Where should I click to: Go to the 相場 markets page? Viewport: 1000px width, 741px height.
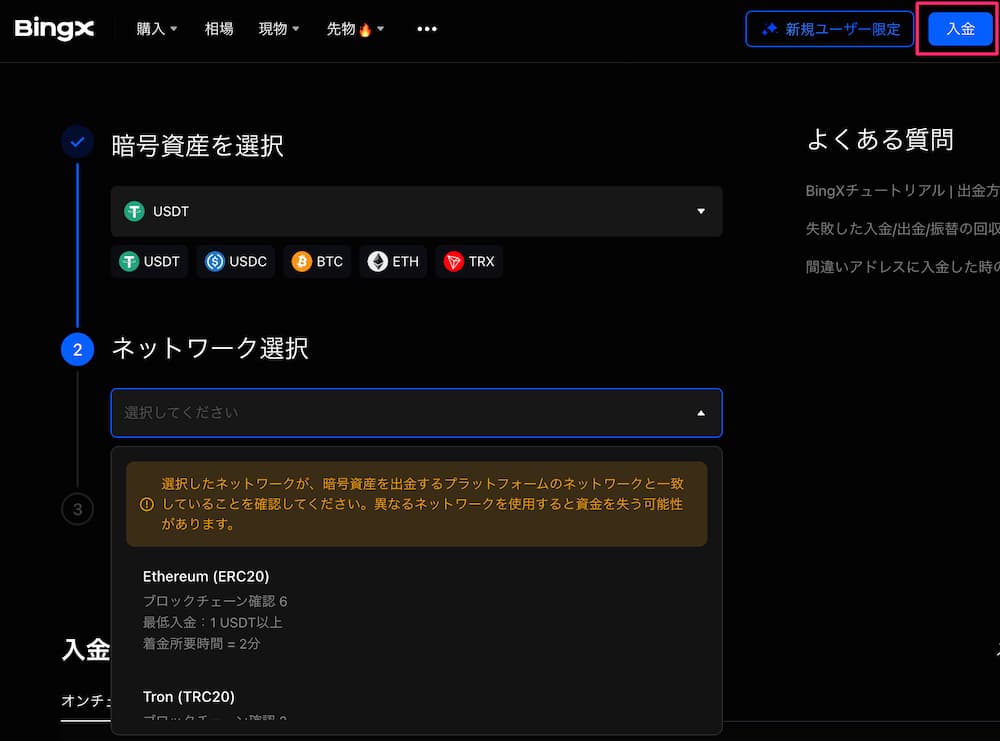pos(219,29)
